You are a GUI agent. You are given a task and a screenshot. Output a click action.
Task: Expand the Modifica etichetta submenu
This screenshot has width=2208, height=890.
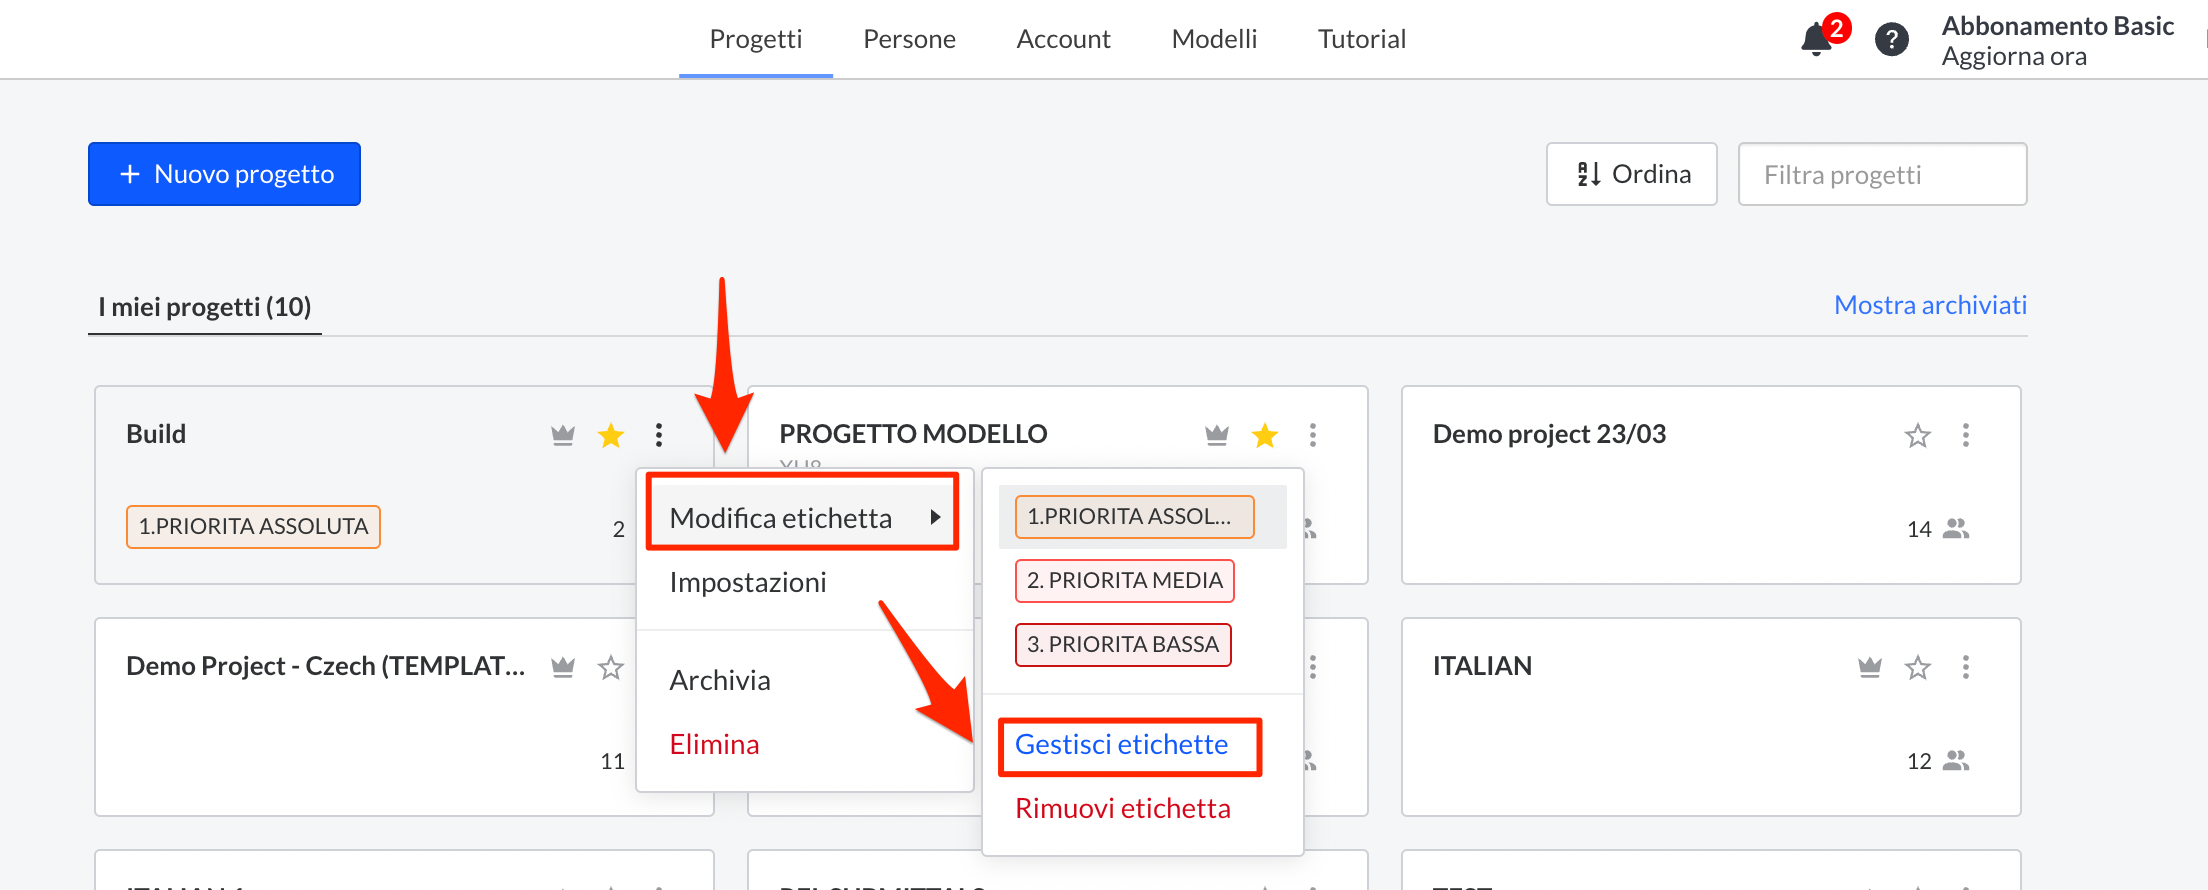click(x=803, y=518)
